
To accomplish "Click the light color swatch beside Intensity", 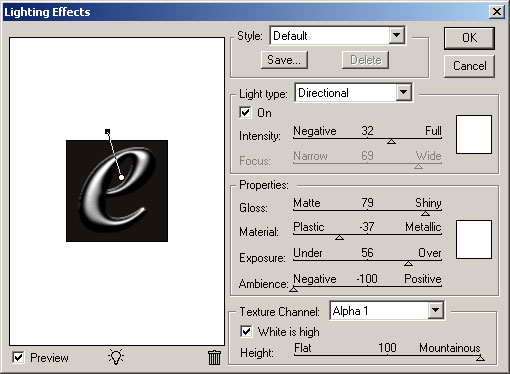I will click(x=474, y=135).
